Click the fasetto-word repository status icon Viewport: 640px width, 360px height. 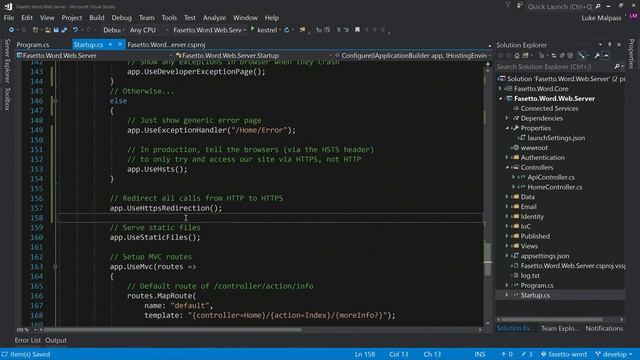coord(544,354)
